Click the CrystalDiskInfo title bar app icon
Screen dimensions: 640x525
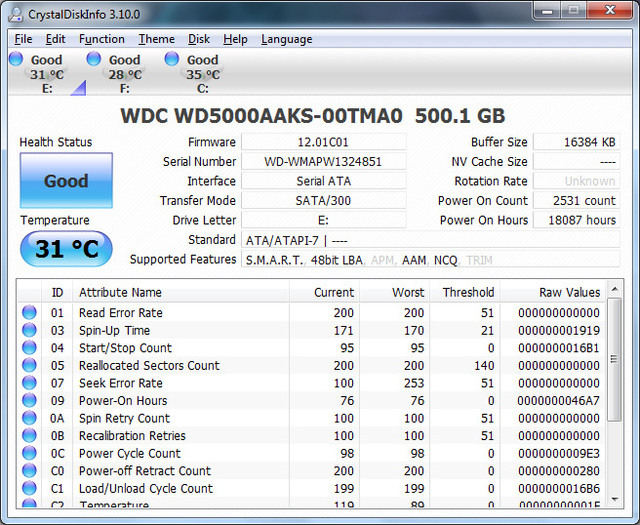pos(16,14)
